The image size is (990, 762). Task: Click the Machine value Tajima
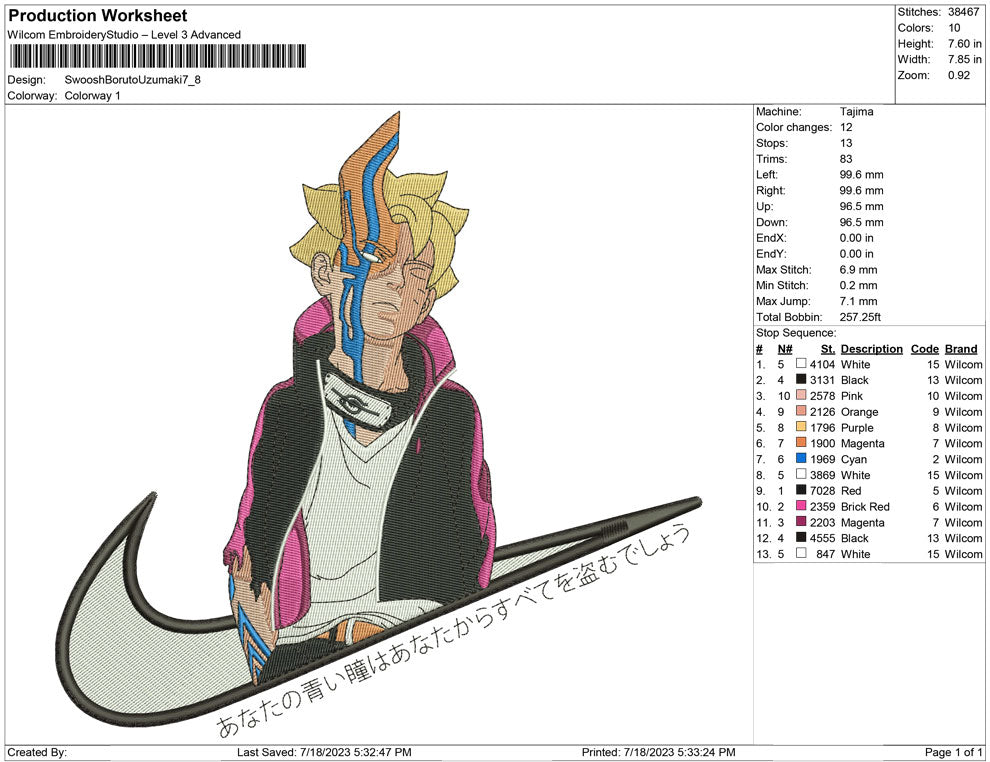[x=857, y=112]
